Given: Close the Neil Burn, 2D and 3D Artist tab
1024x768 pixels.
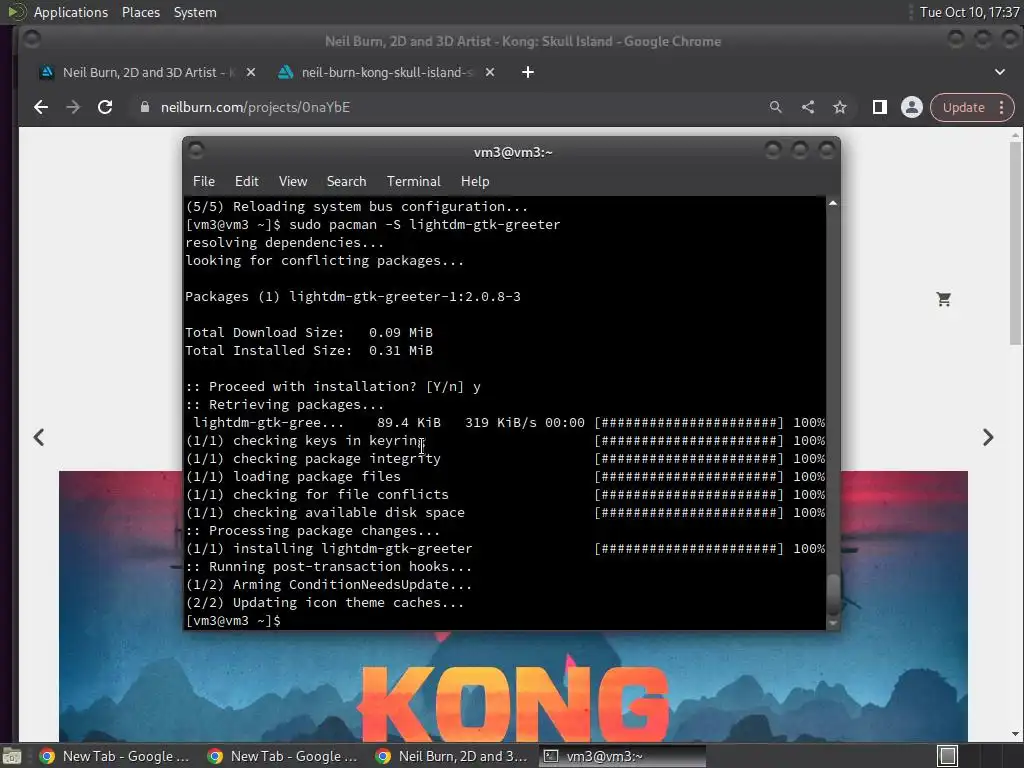Looking at the screenshot, I should point(250,72).
